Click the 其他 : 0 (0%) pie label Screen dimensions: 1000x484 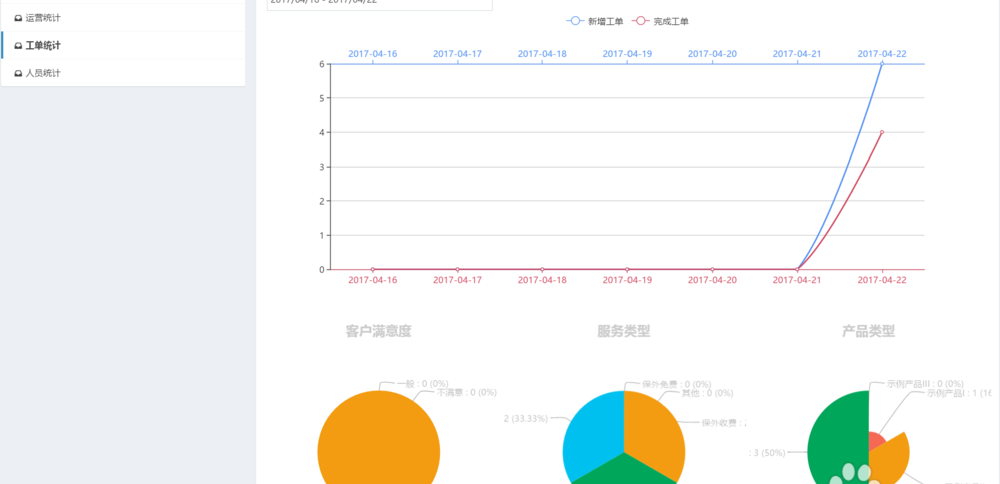[x=707, y=393]
